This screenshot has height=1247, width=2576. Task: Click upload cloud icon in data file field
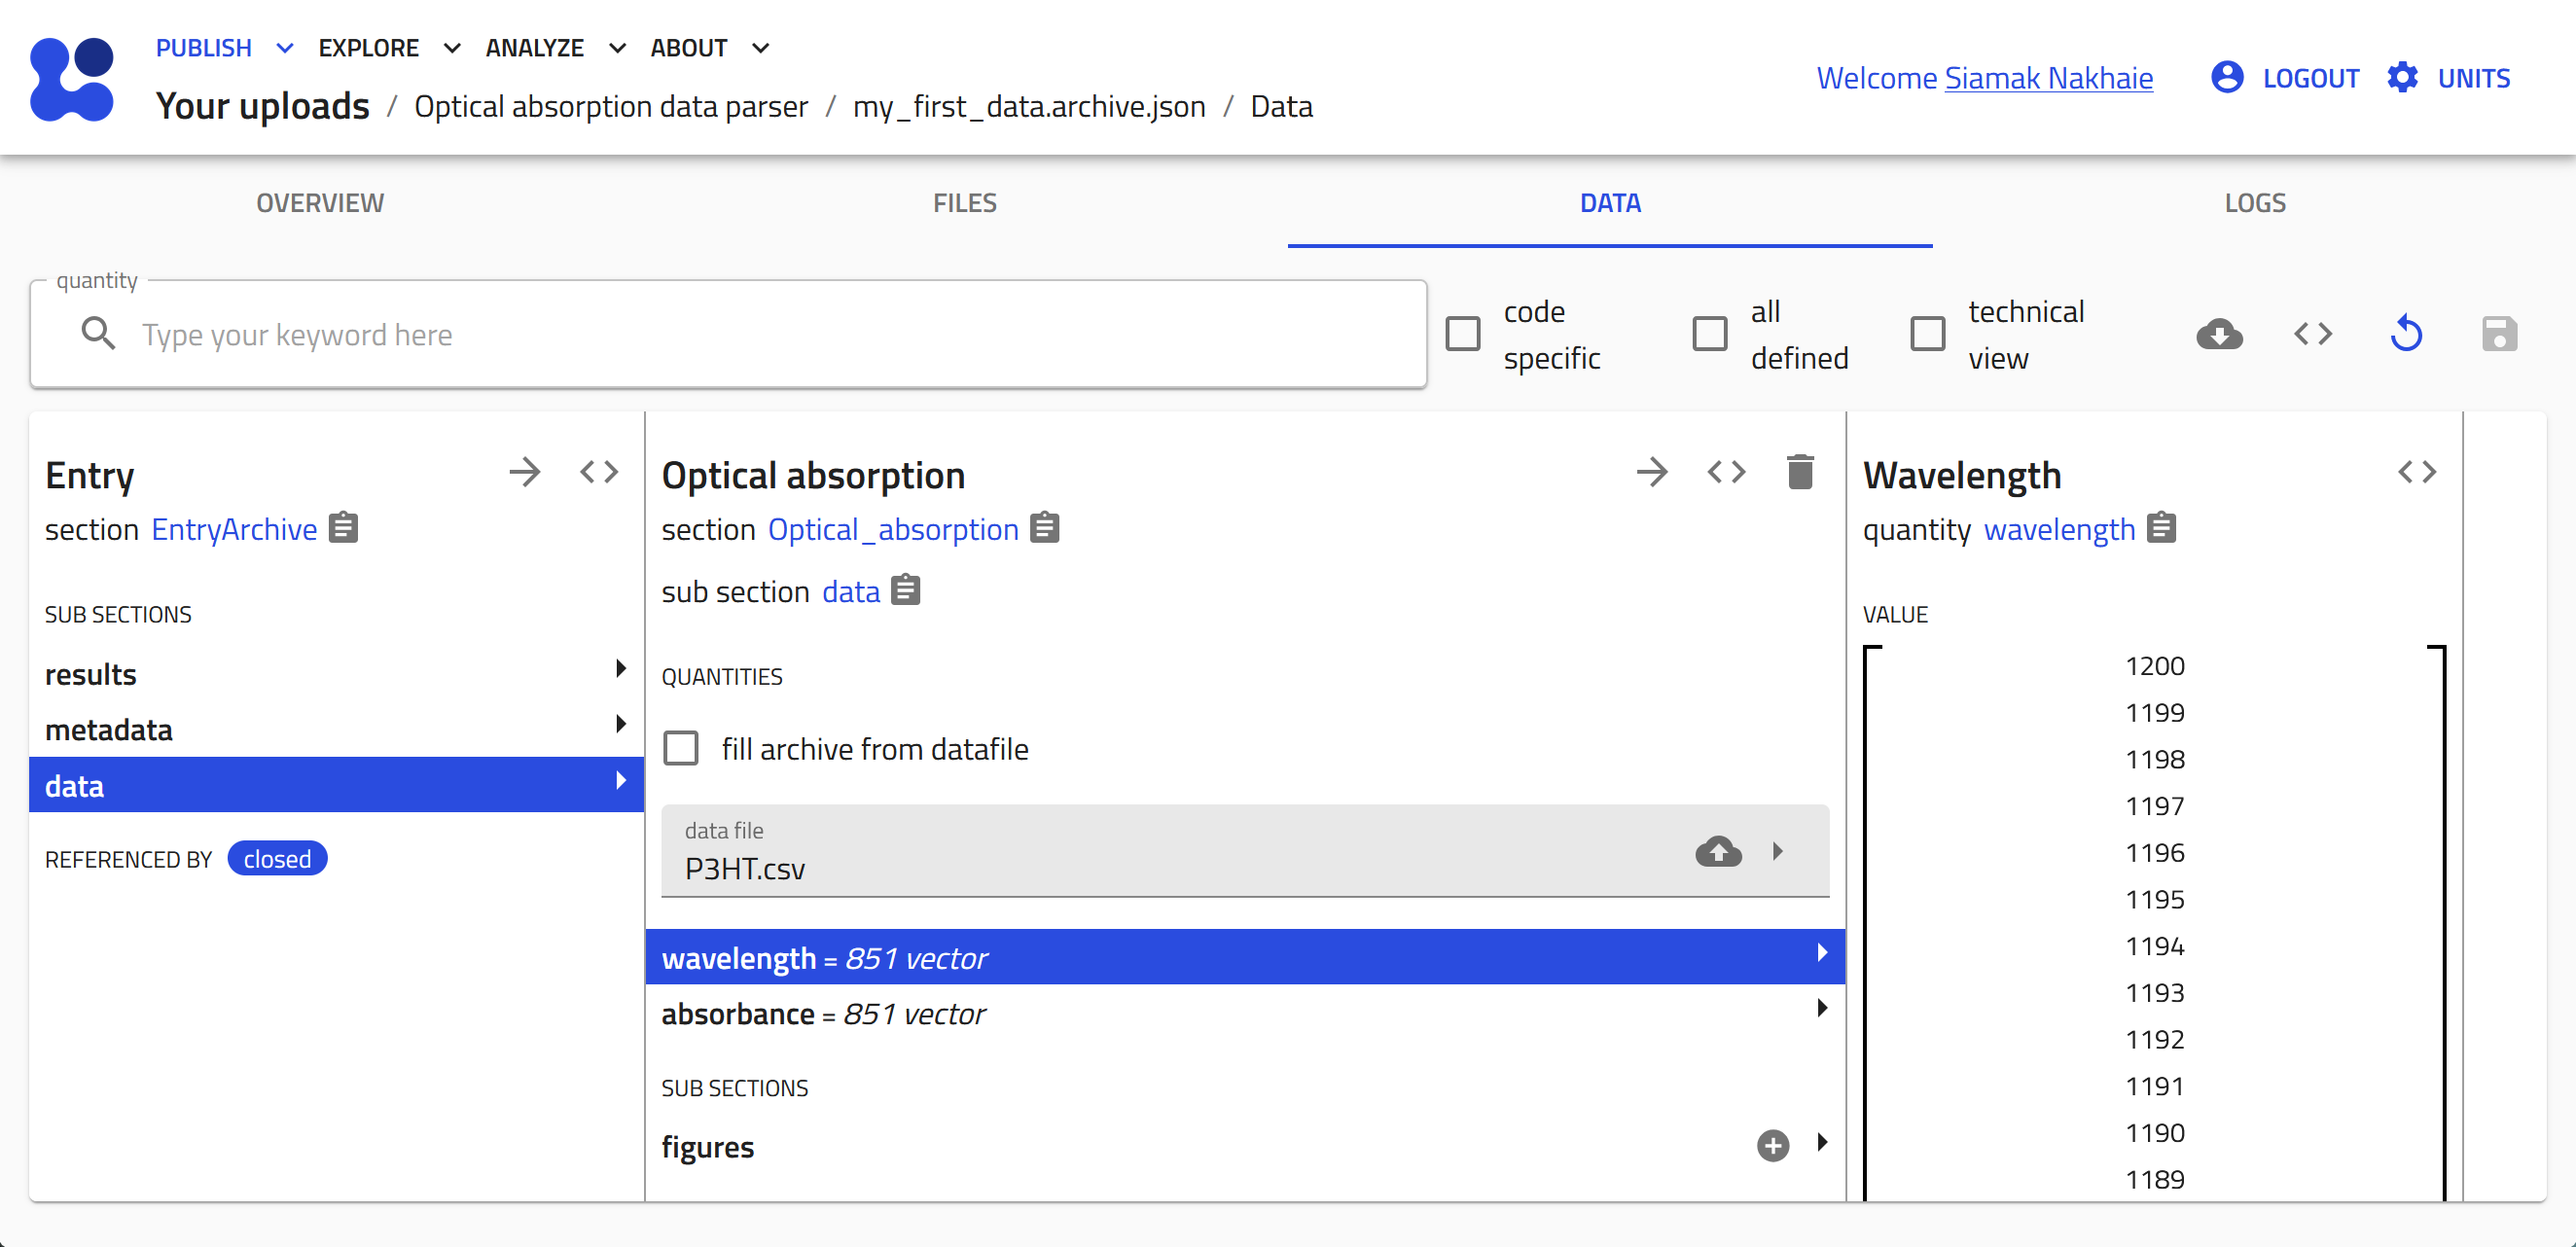point(1718,851)
